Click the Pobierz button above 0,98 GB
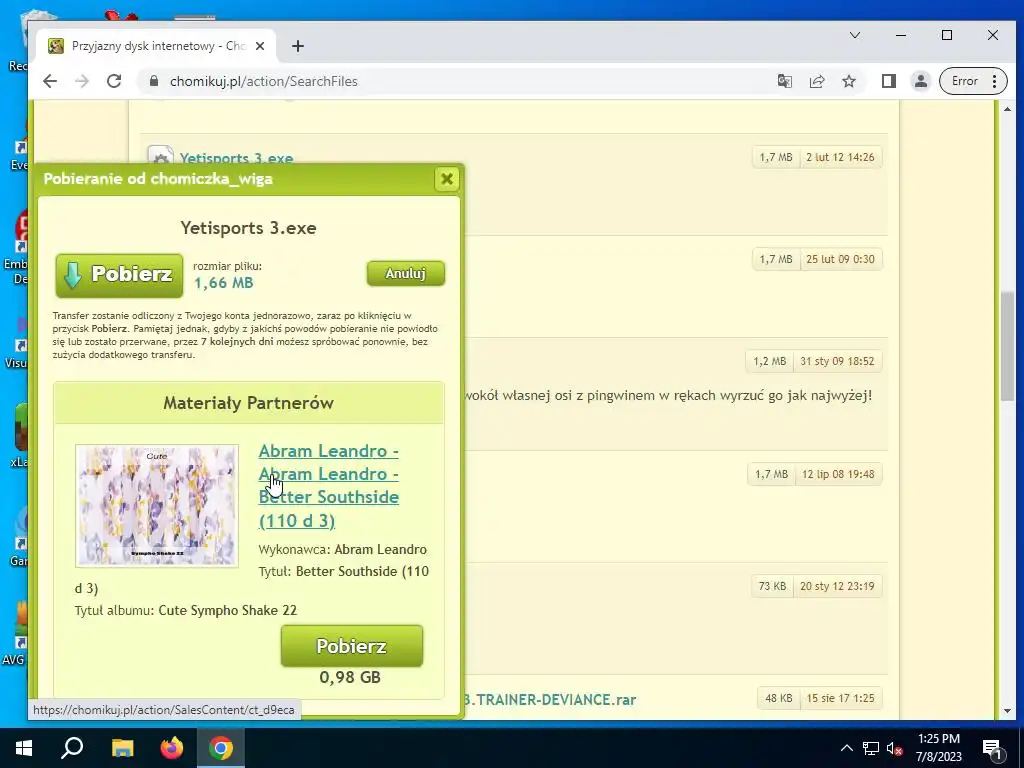1024x768 pixels. tap(352, 646)
